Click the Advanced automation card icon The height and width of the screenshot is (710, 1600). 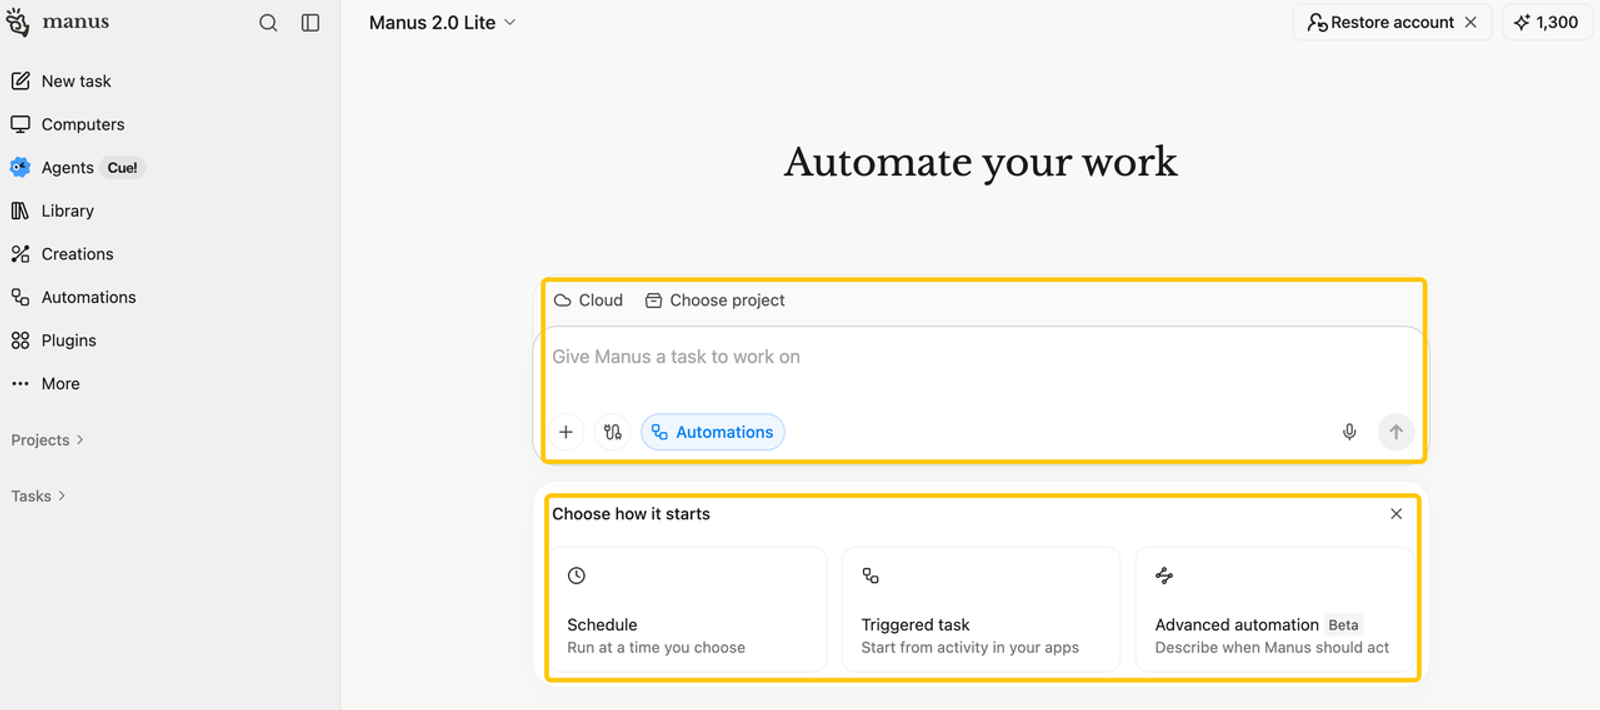coord(1164,576)
